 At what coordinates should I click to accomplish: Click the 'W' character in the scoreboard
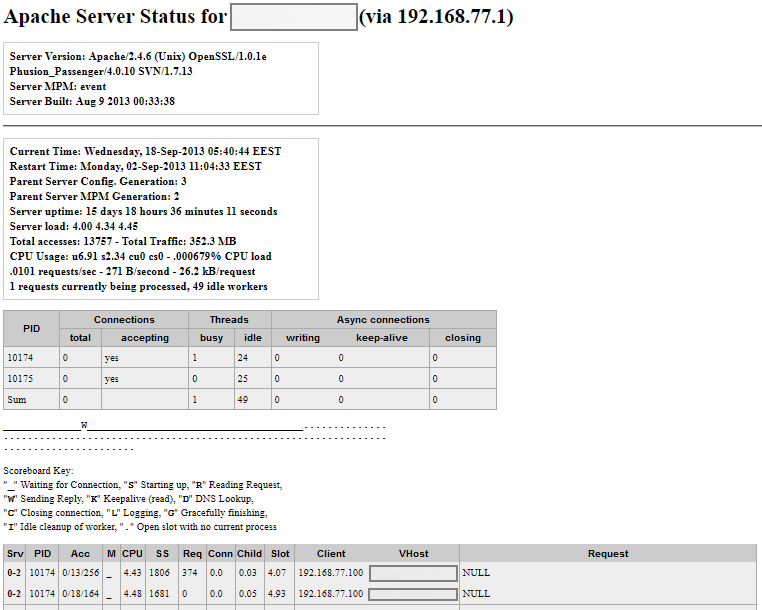click(84, 425)
